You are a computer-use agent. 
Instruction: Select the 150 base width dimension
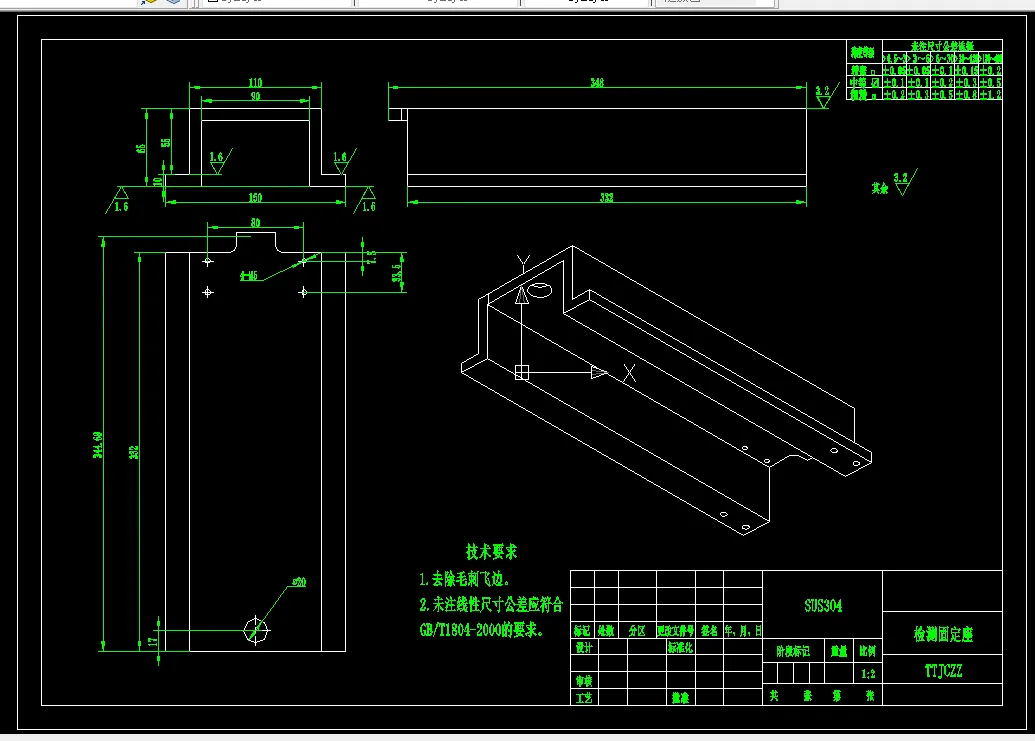[x=255, y=197]
